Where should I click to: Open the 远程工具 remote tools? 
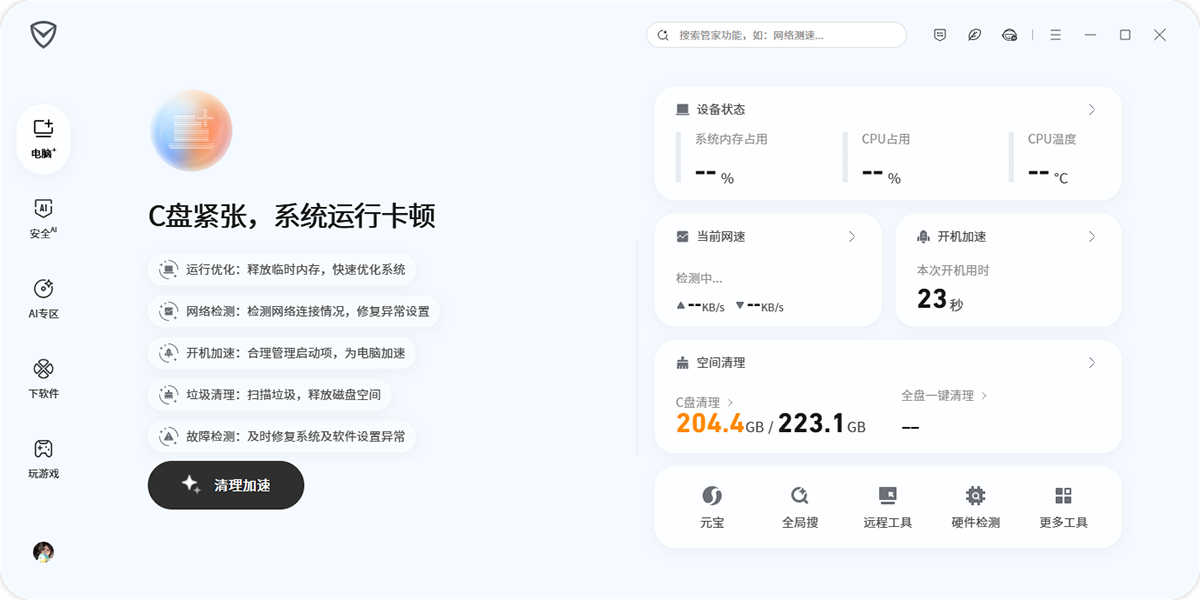tap(887, 506)
